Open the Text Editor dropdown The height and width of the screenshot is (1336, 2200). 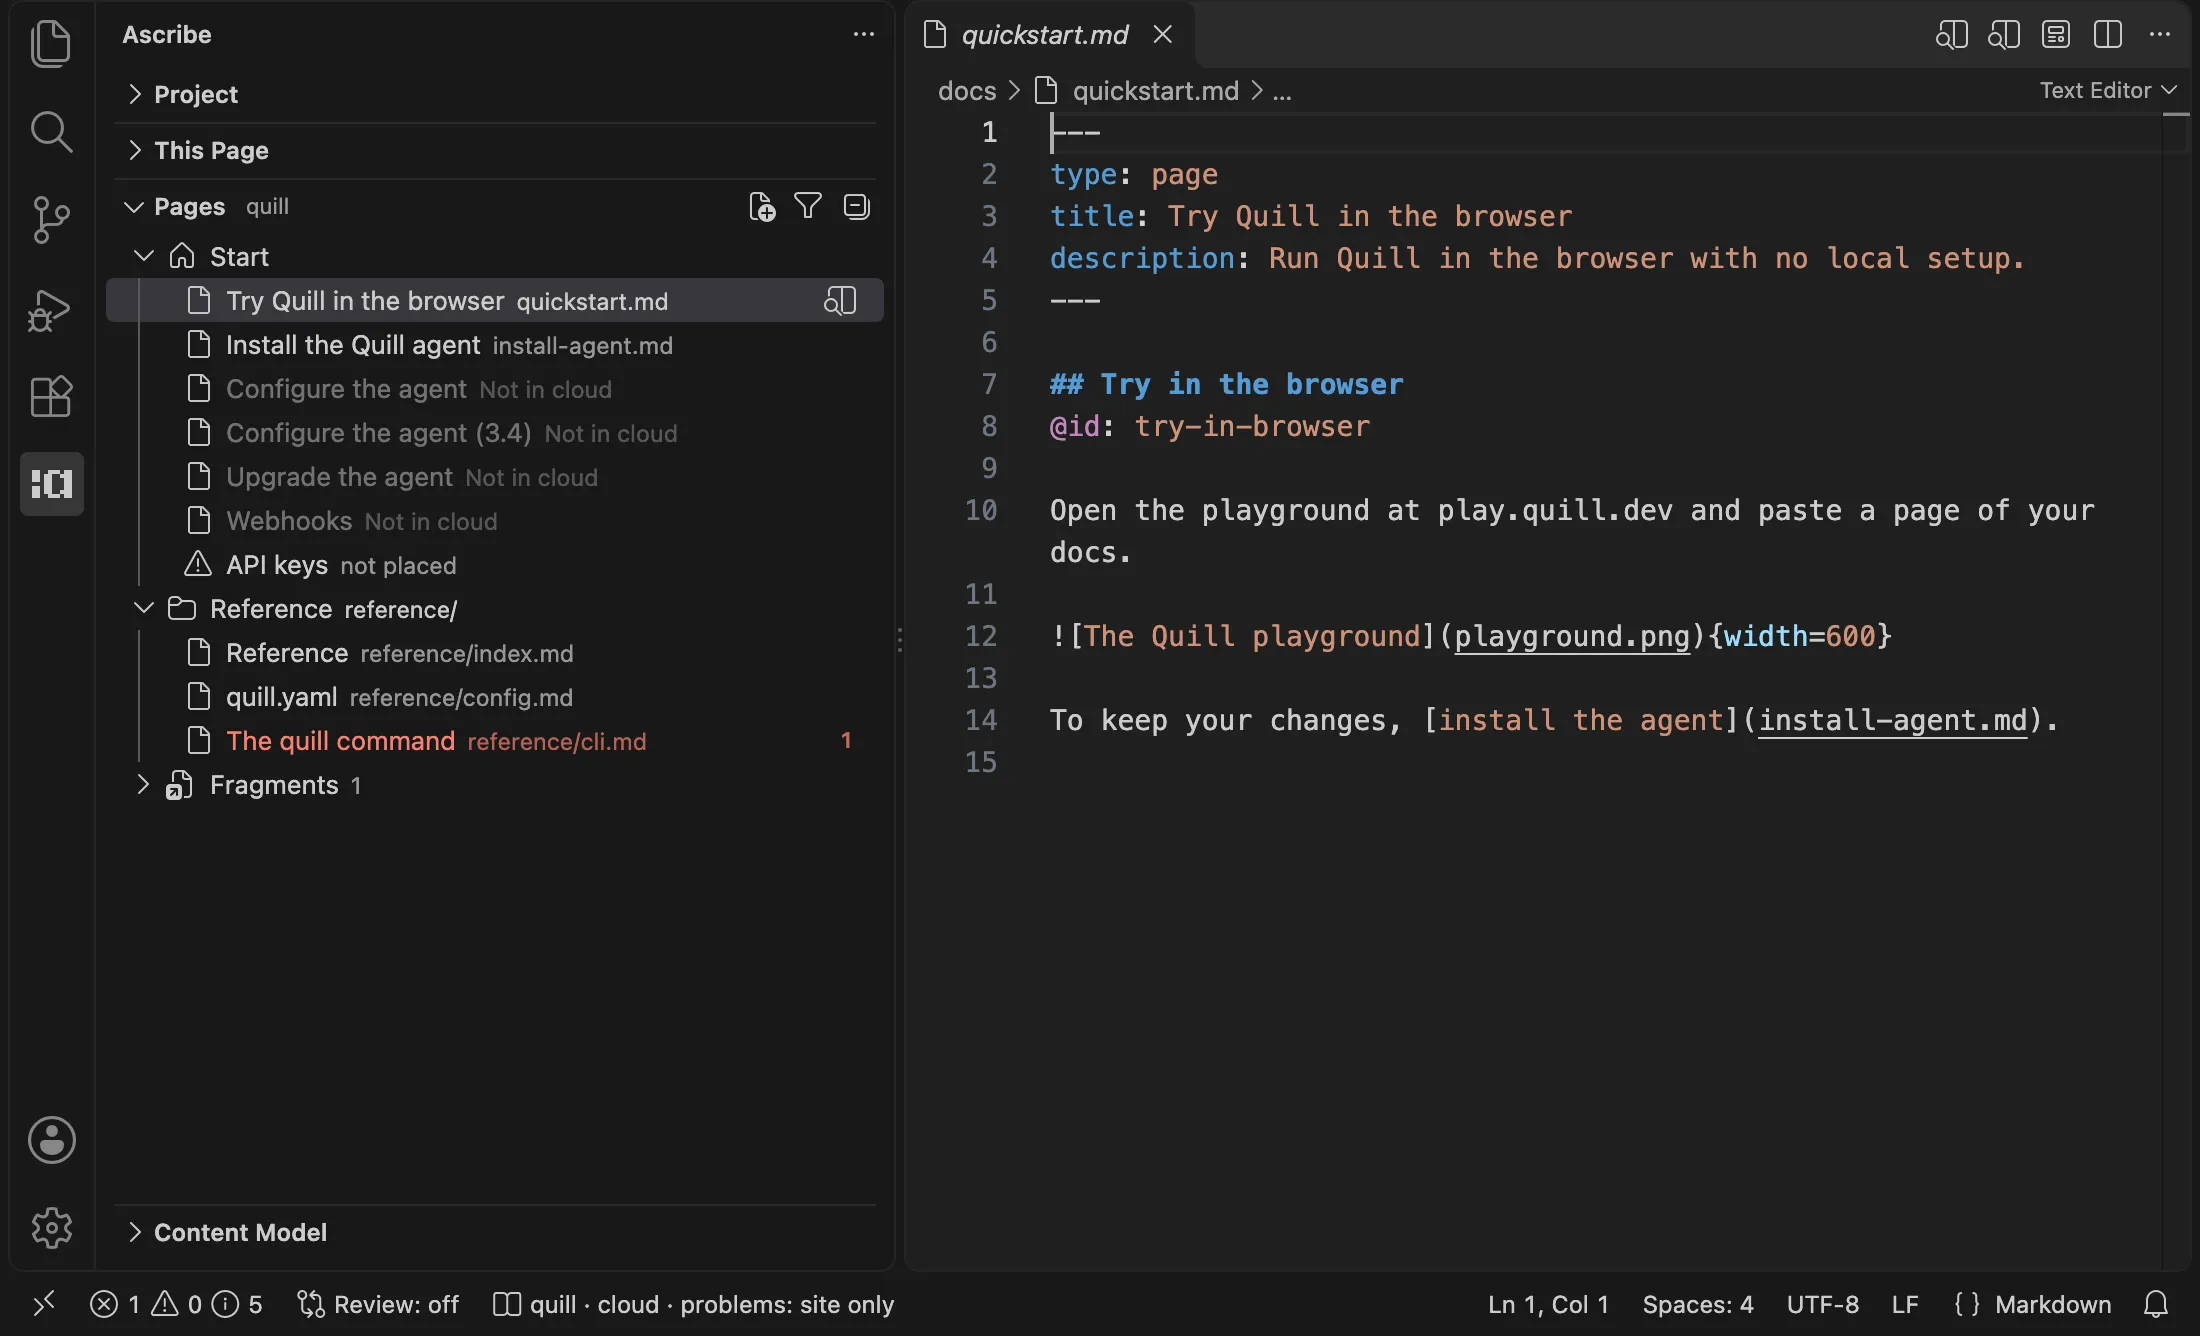tap(2108, 90)
